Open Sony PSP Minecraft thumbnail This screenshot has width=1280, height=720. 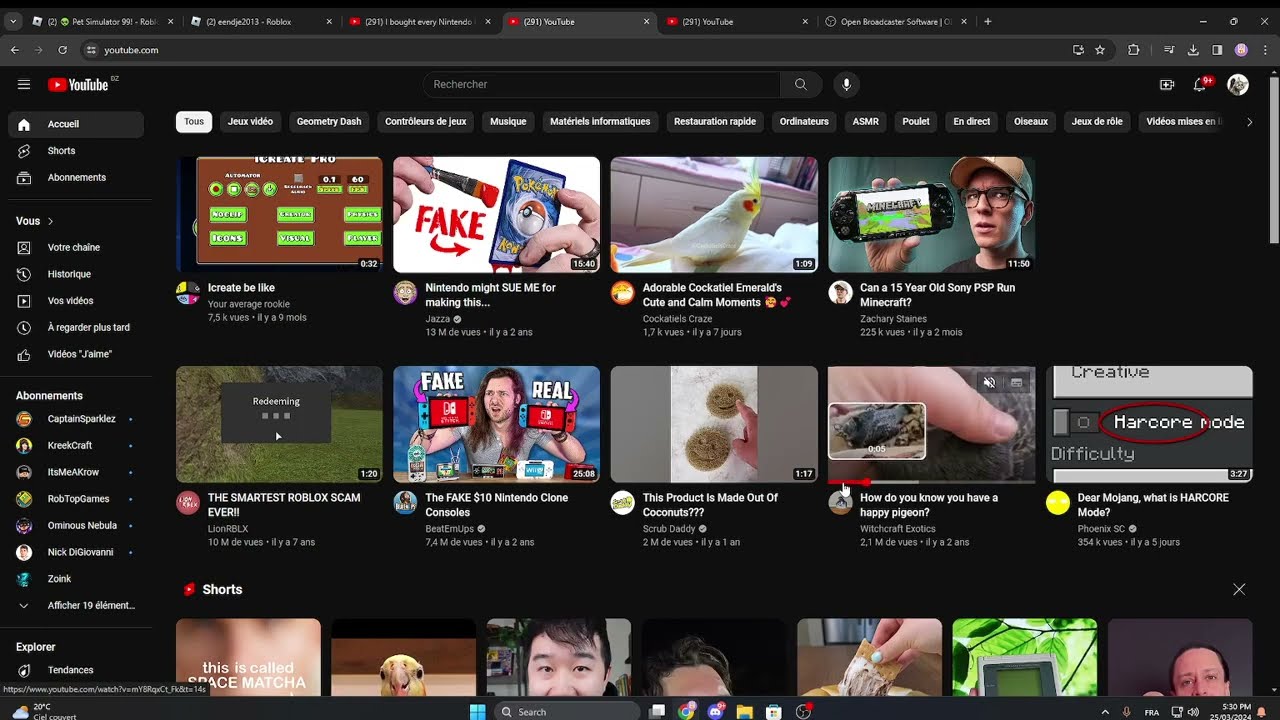(931, 214)
